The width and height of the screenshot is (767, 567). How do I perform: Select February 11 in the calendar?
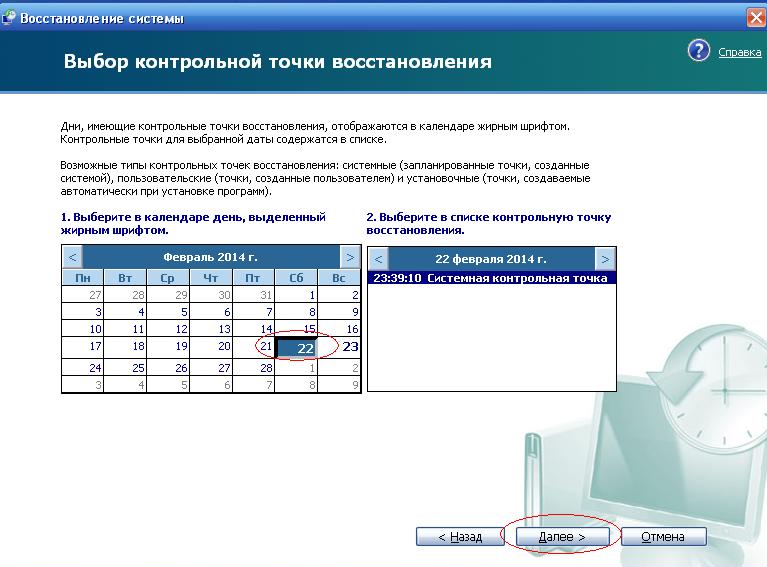125,328
